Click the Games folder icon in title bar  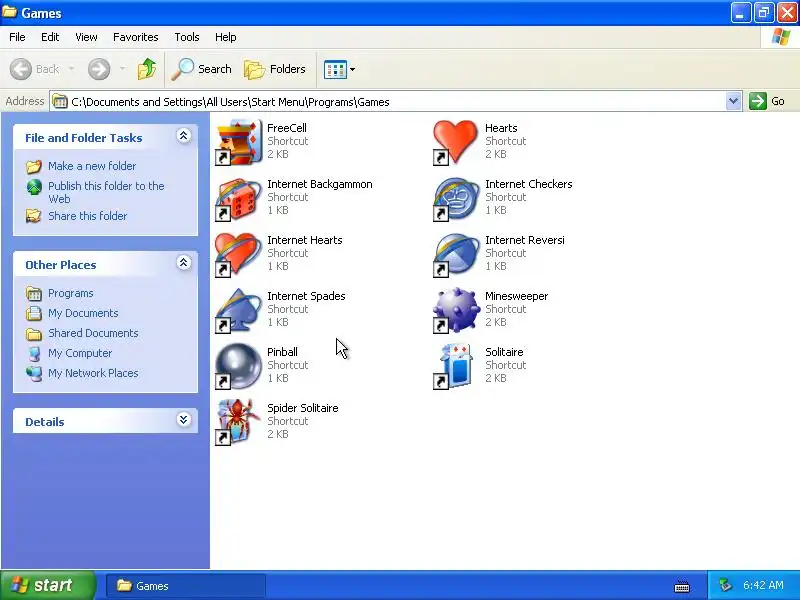pyautogui.click(x=9, y=12)
